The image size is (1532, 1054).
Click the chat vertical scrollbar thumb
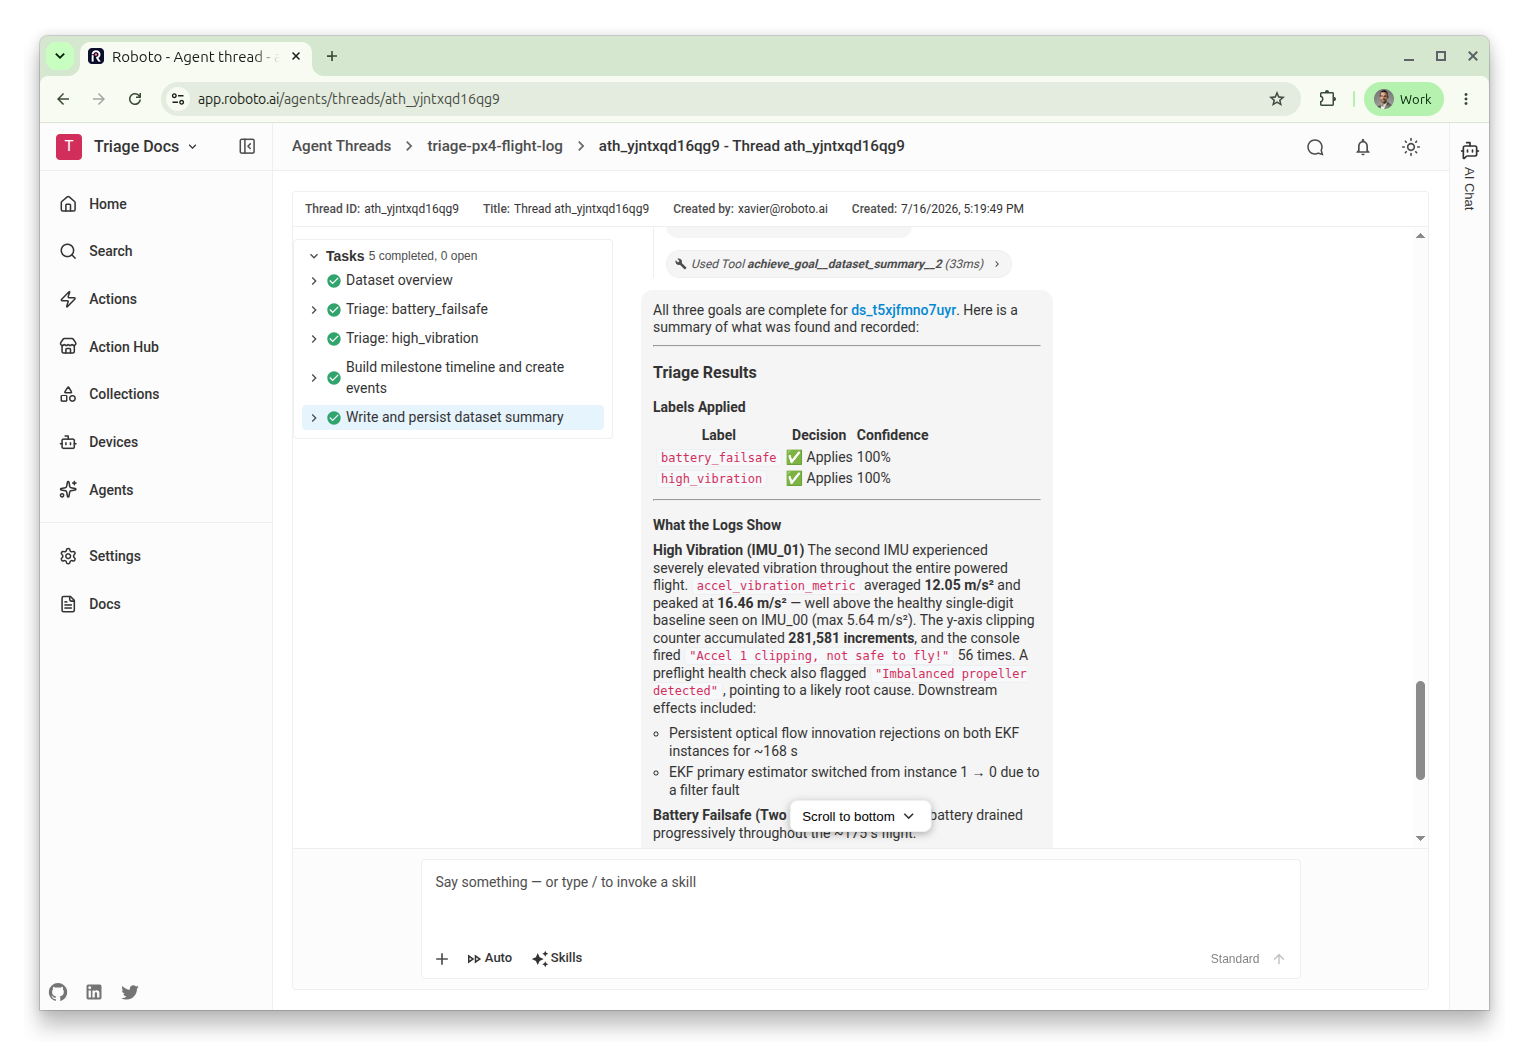[x=1420, y=730]
